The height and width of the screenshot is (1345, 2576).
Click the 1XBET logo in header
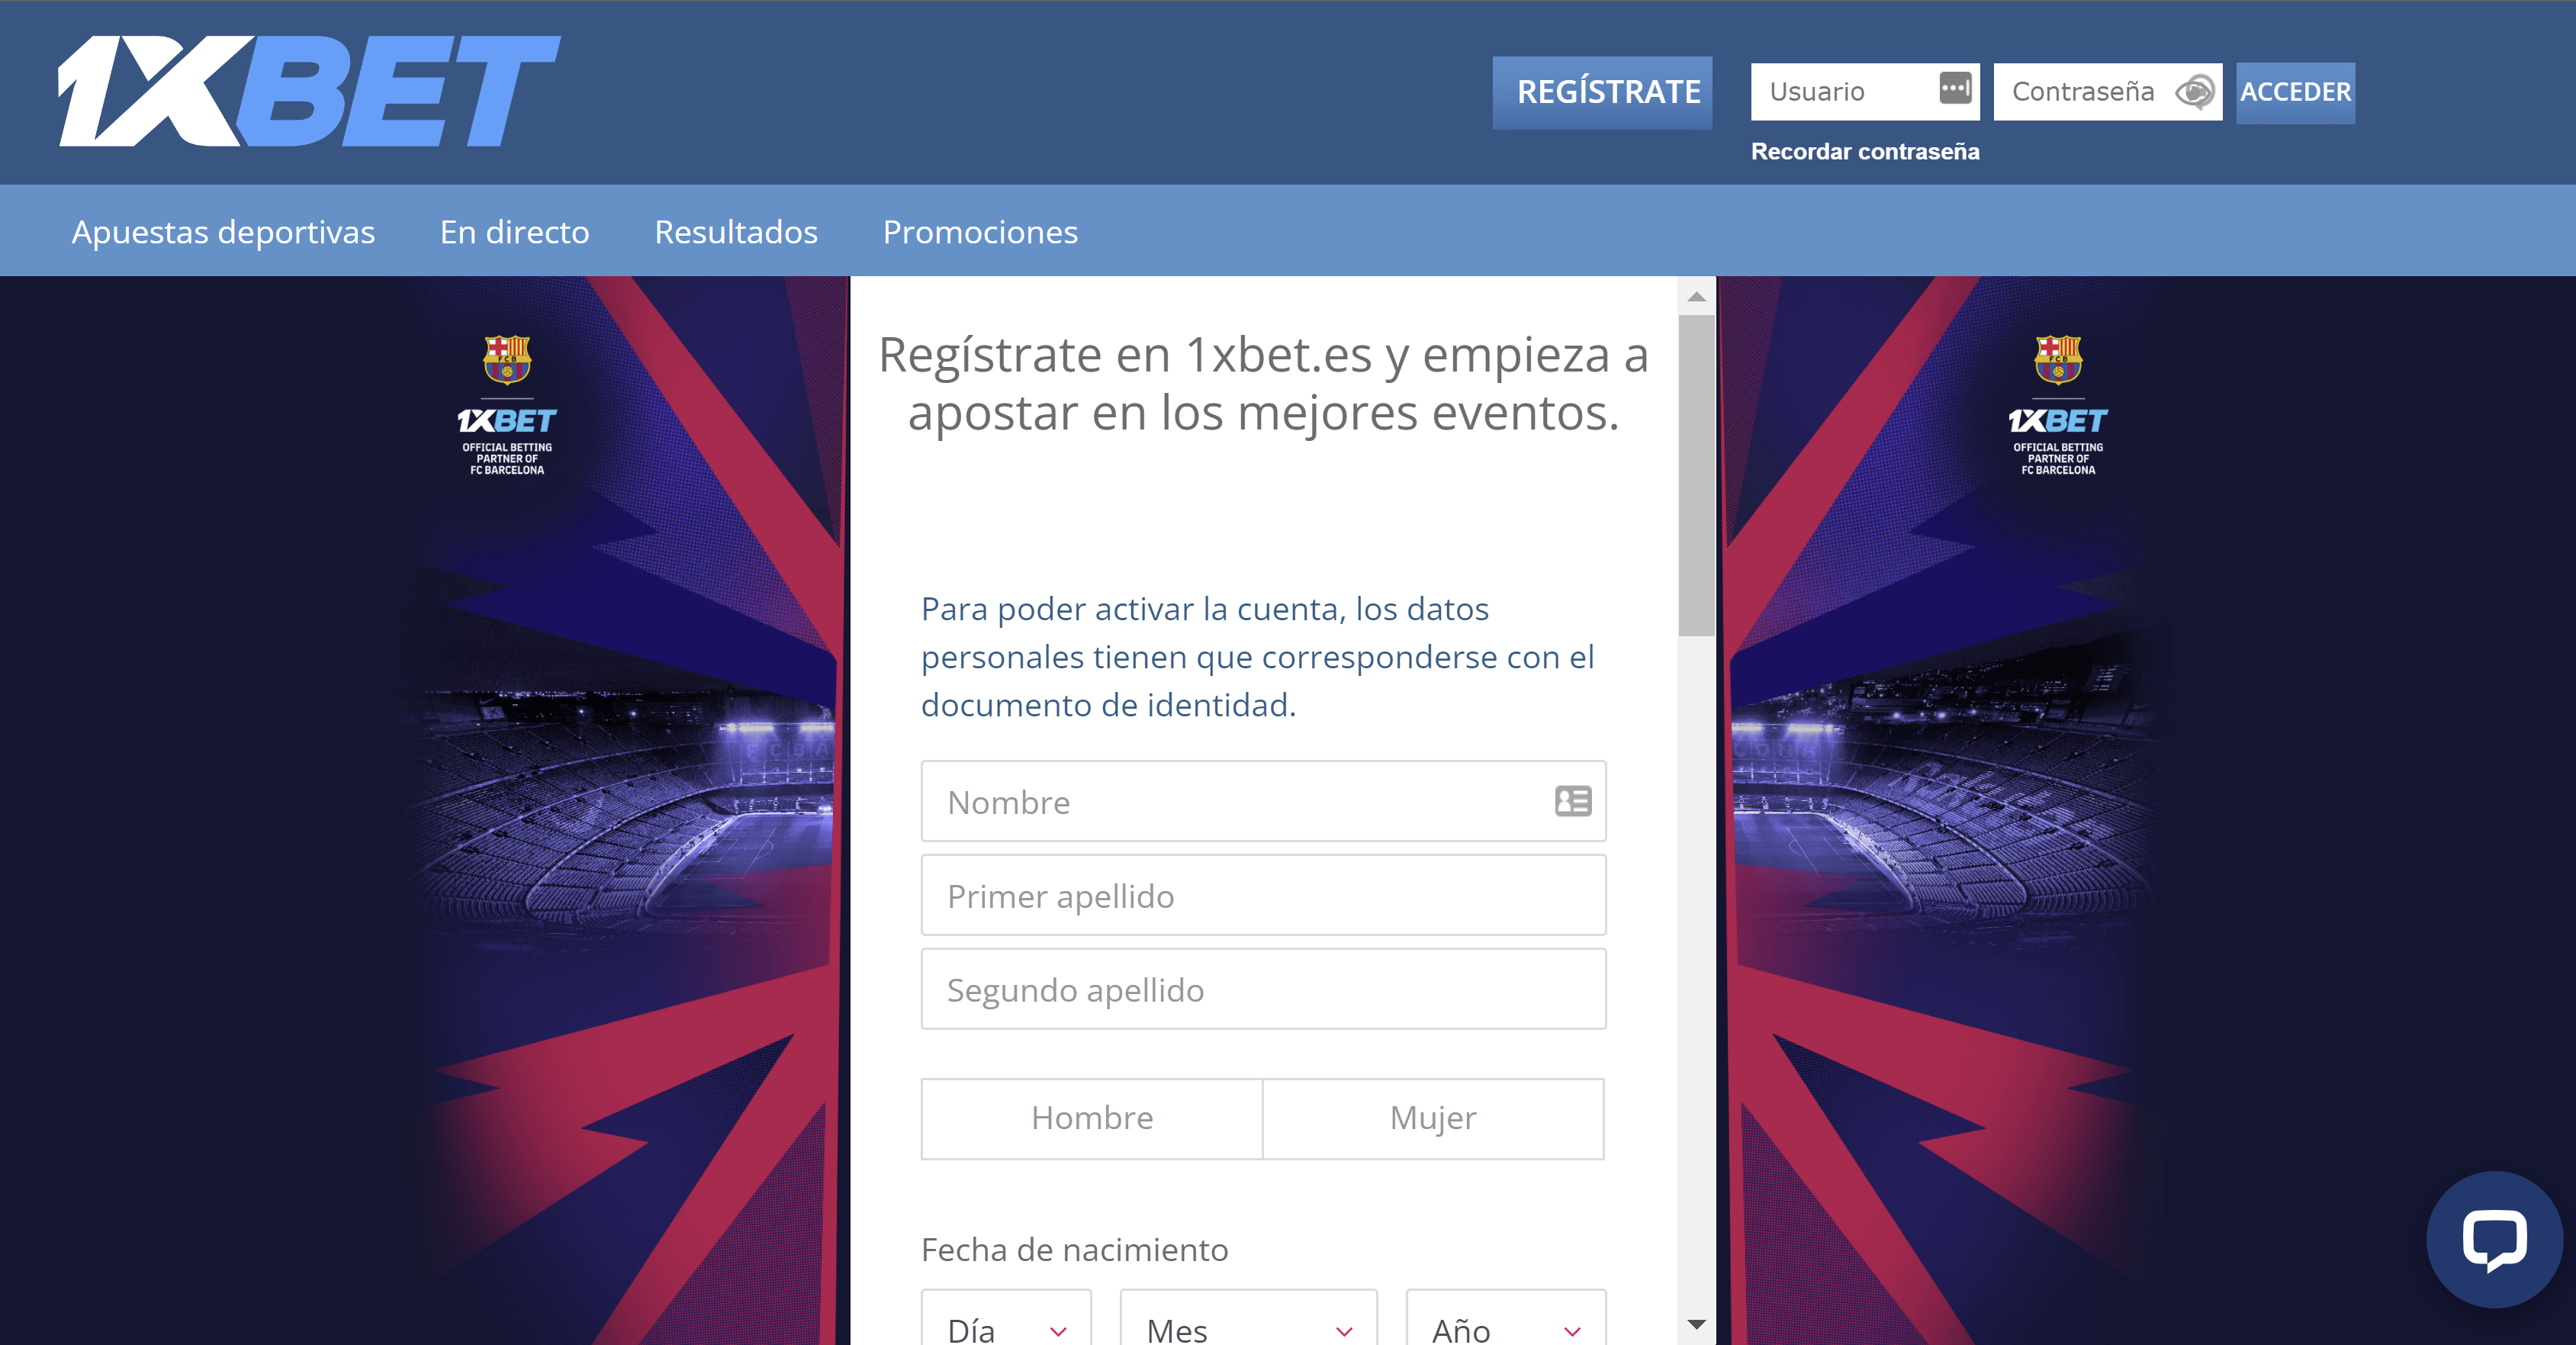click(x=309, y=91)
